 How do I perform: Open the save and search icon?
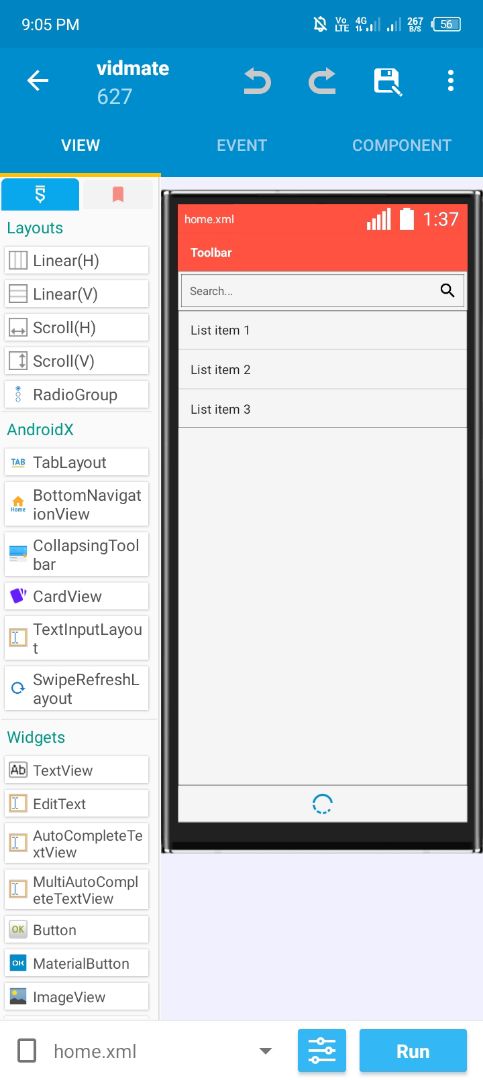388,81
